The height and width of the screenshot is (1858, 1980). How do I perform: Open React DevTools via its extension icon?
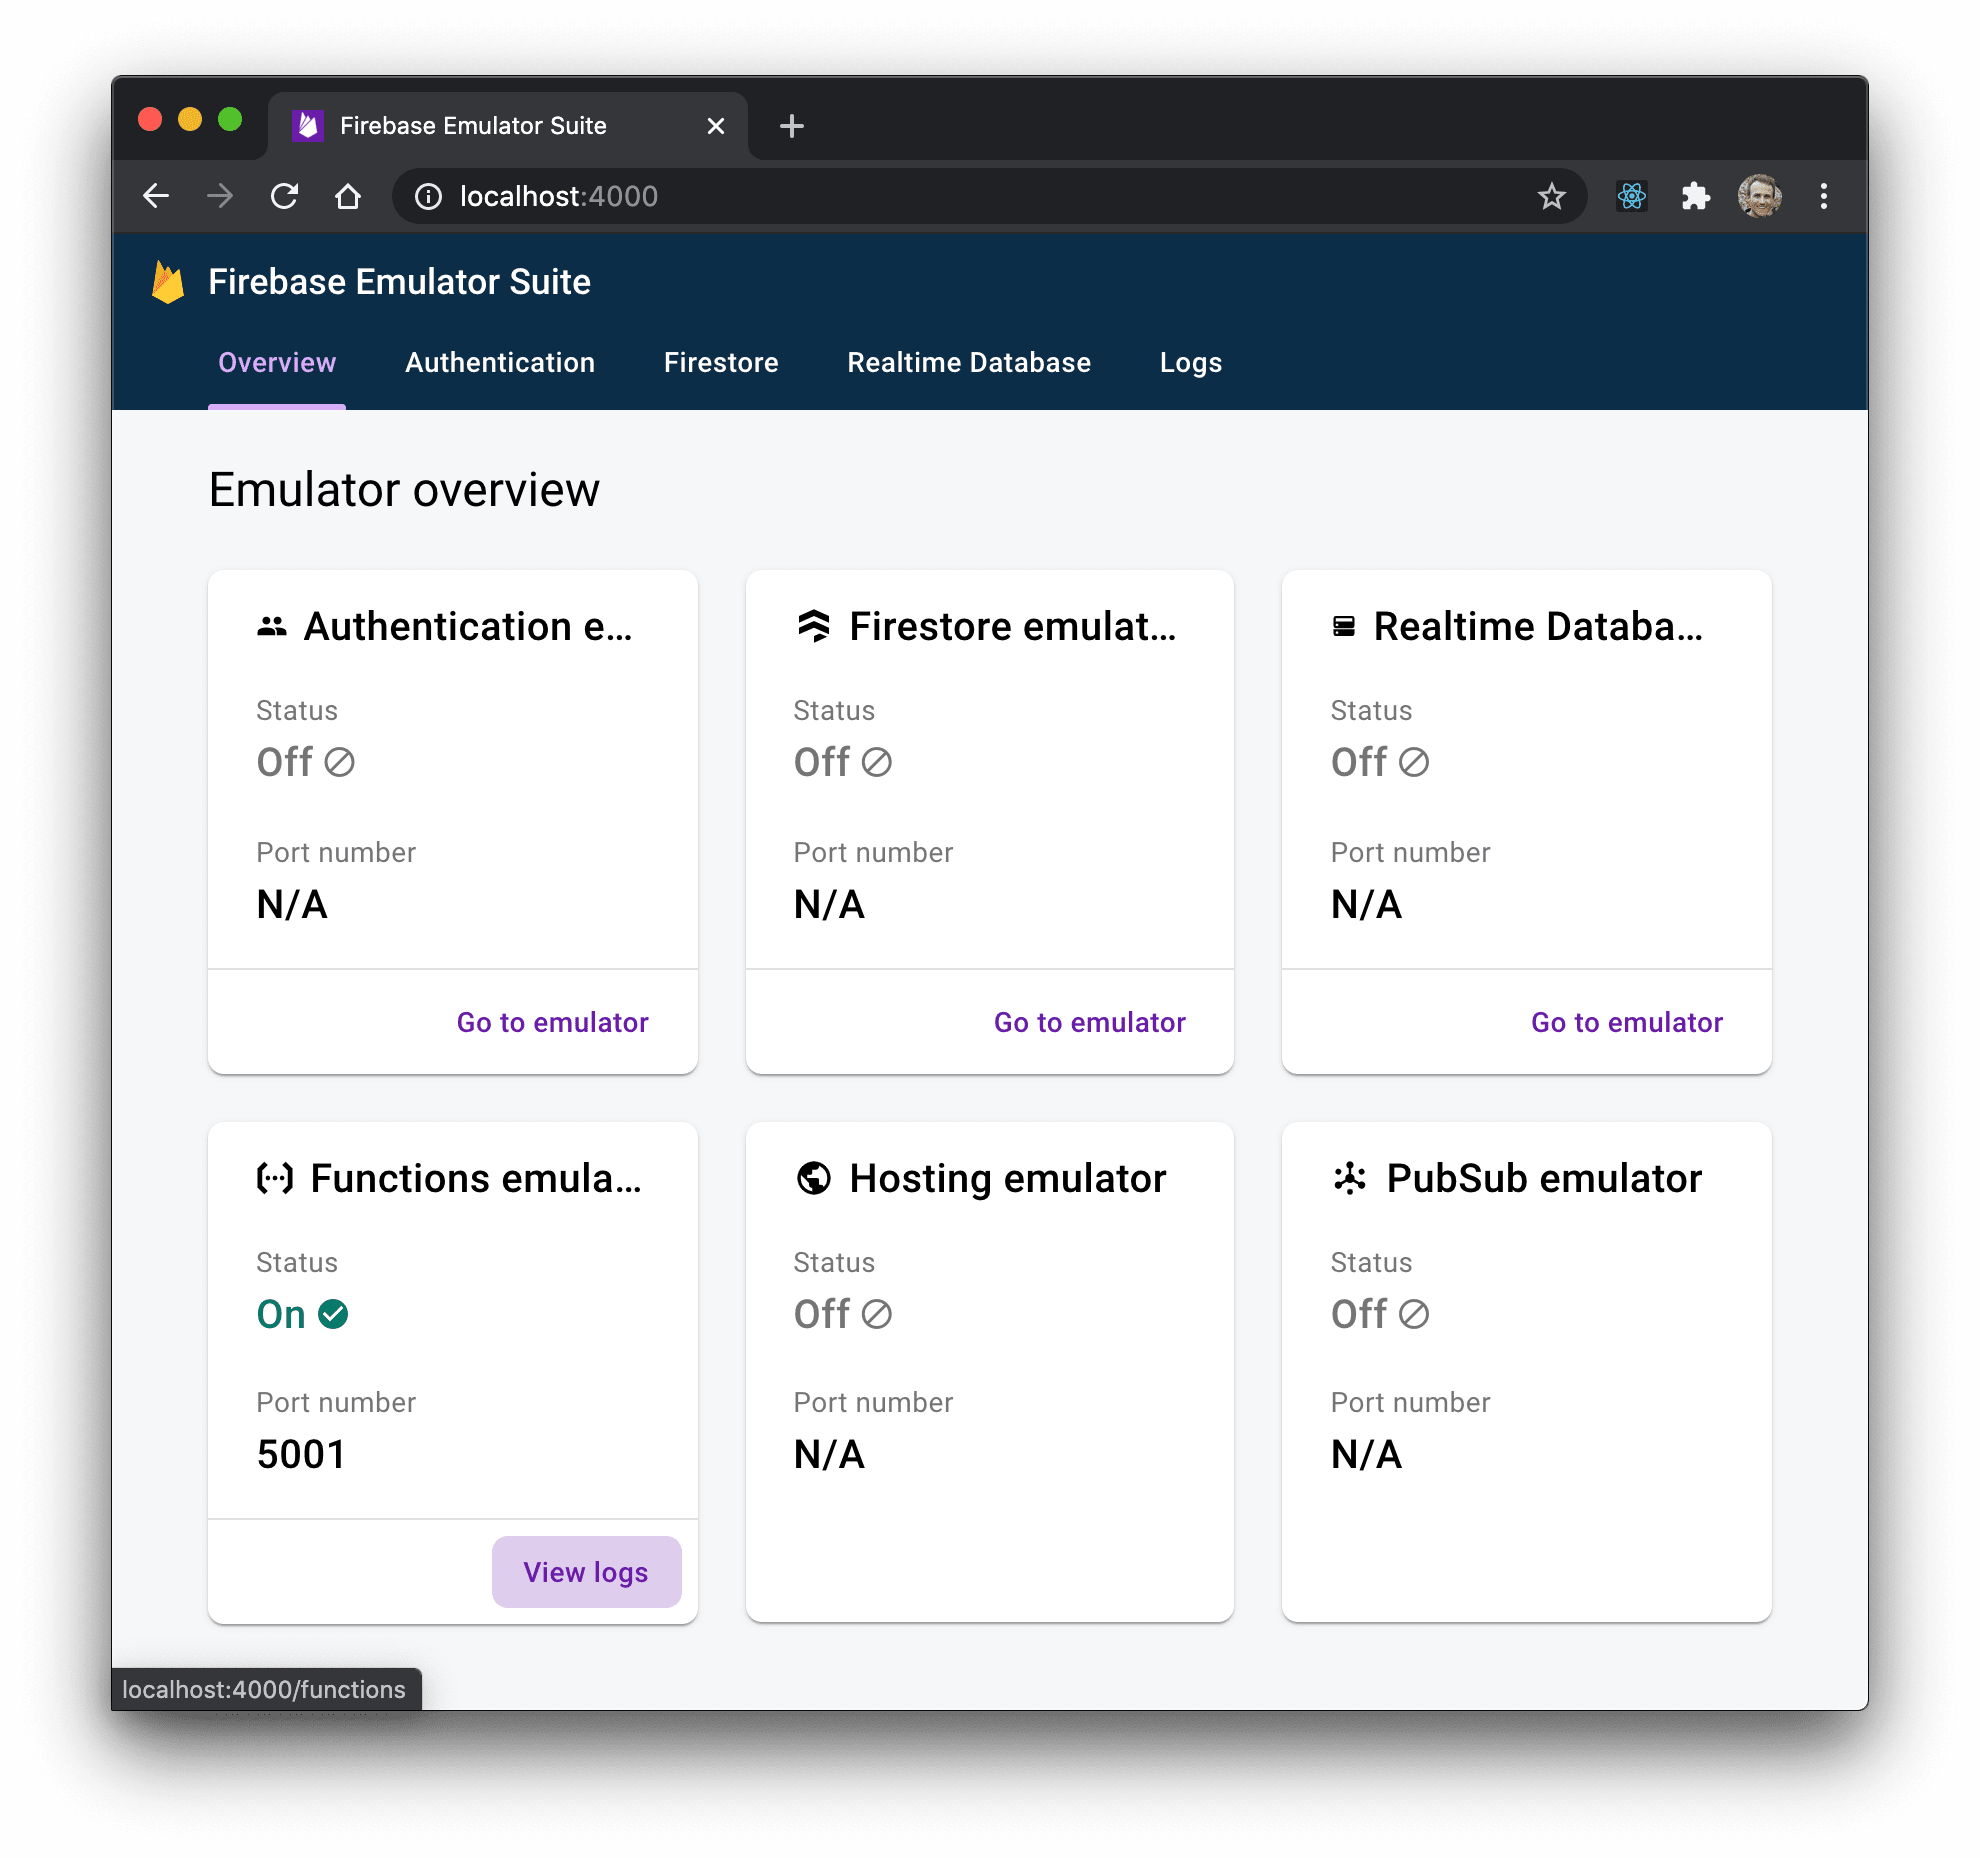(1630, 196)
